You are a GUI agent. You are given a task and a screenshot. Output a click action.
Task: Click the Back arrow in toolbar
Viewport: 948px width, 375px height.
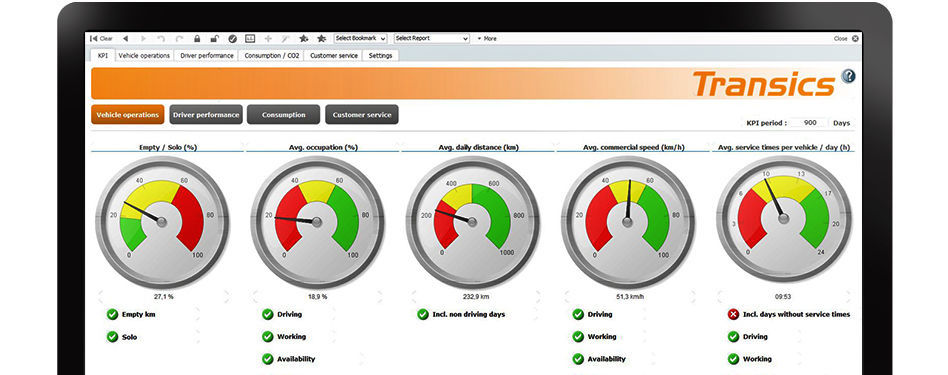[x=125, y=38]
